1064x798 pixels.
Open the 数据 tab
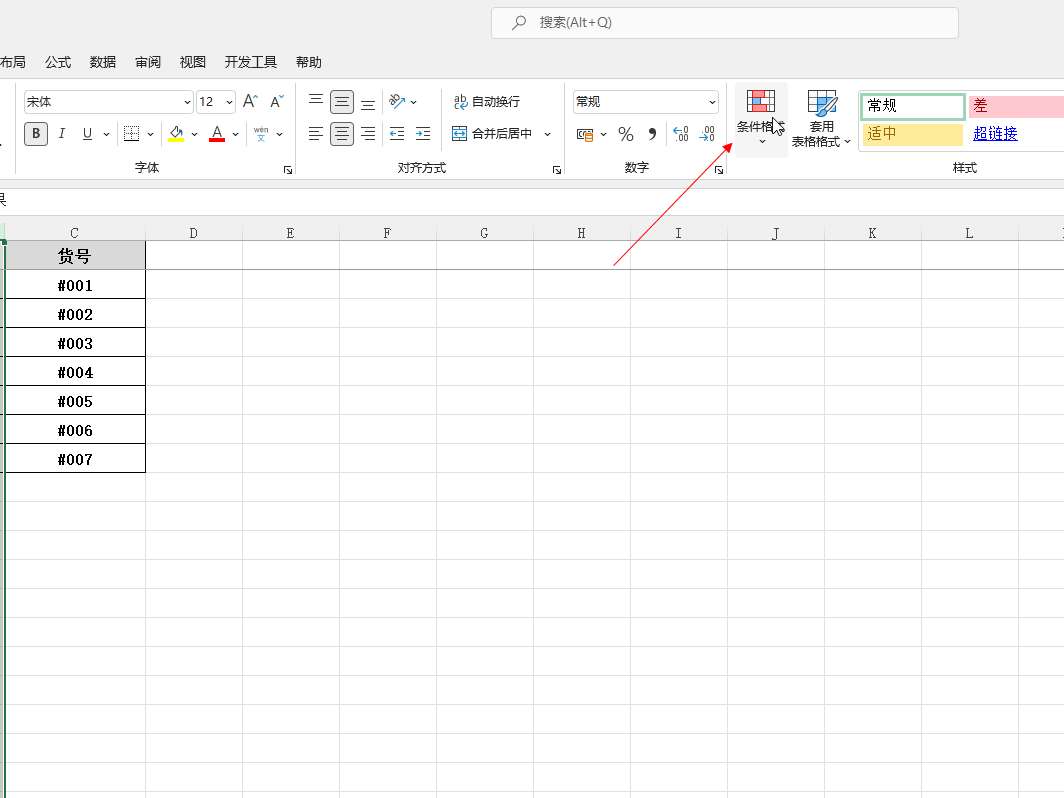coord(102,62)
